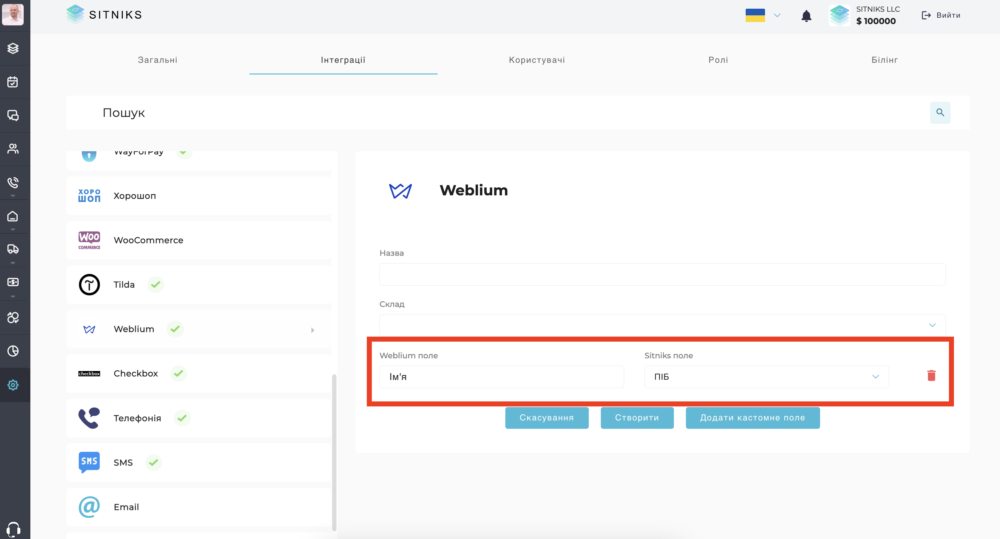The width and height of the screenshot is (1000, 539).
Task: Click the SMS speech bubble icon
Action: [x=89, y=462]
